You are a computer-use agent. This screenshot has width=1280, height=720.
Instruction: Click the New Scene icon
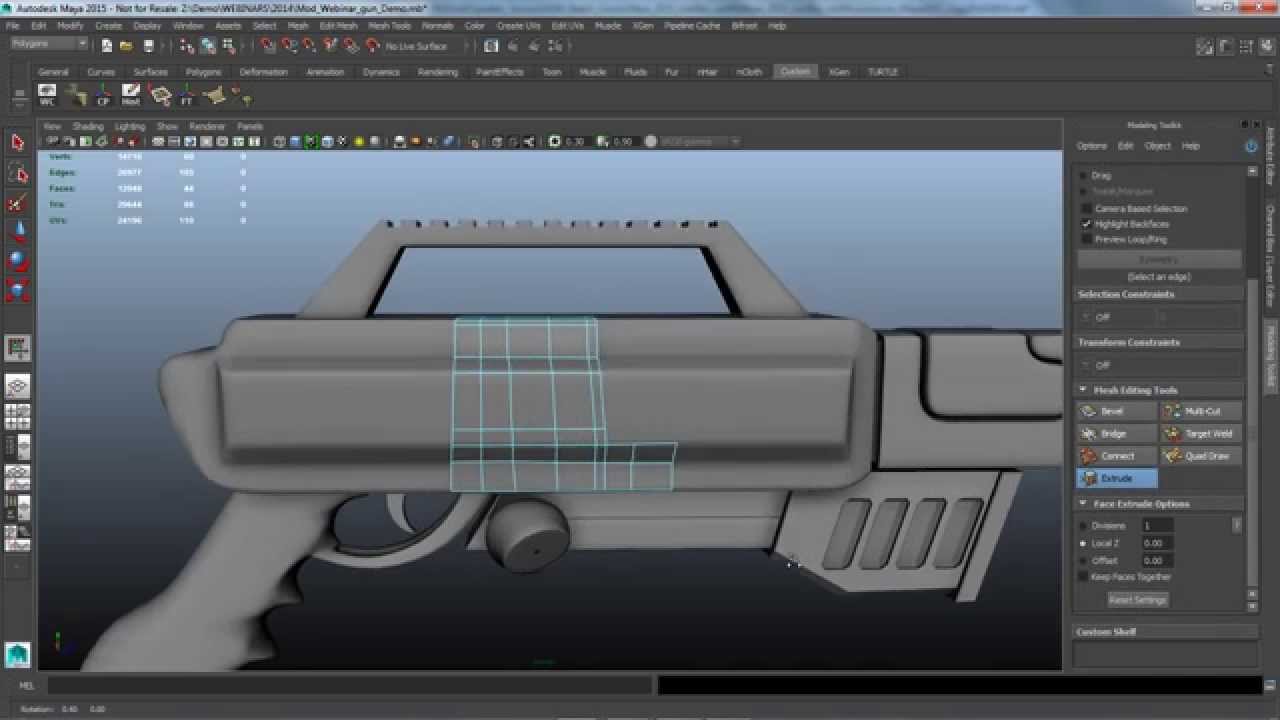(106, 46)
